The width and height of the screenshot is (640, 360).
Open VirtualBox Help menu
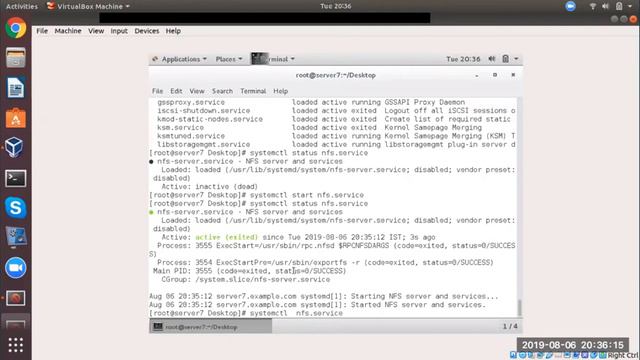pos(173,31)
